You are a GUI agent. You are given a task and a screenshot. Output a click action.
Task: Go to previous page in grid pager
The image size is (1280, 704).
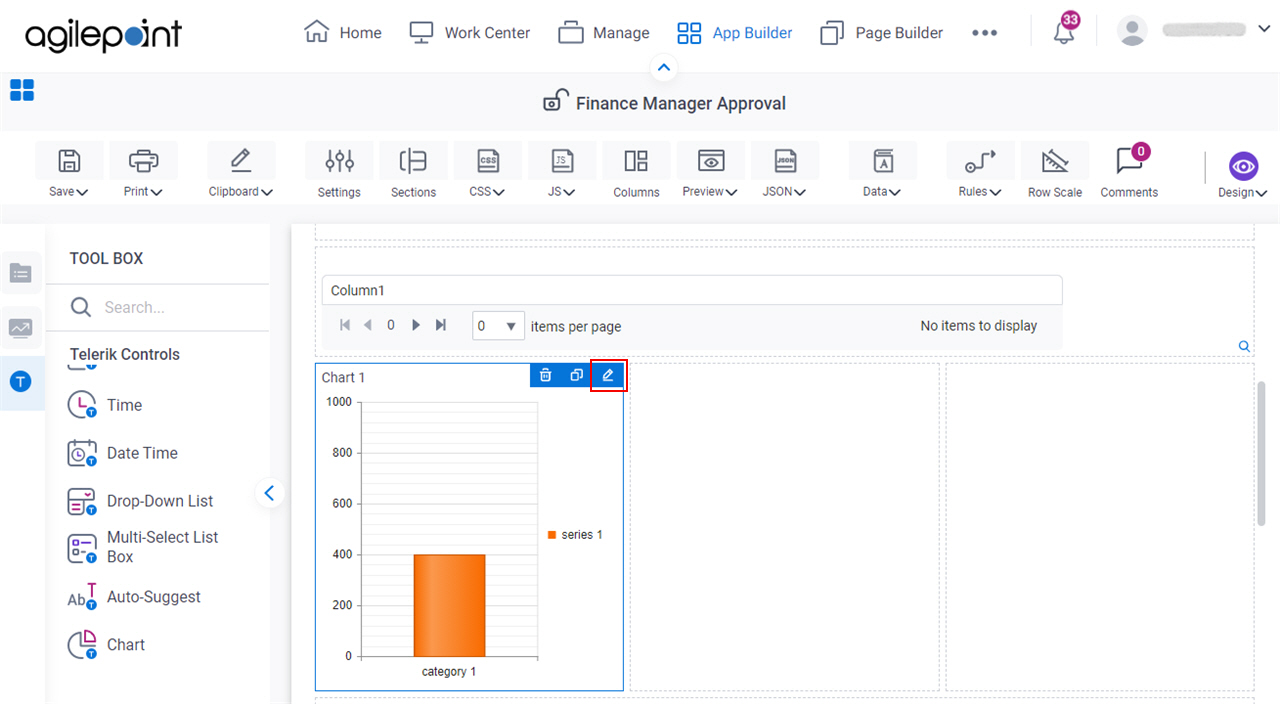click(x=368, y=325)
